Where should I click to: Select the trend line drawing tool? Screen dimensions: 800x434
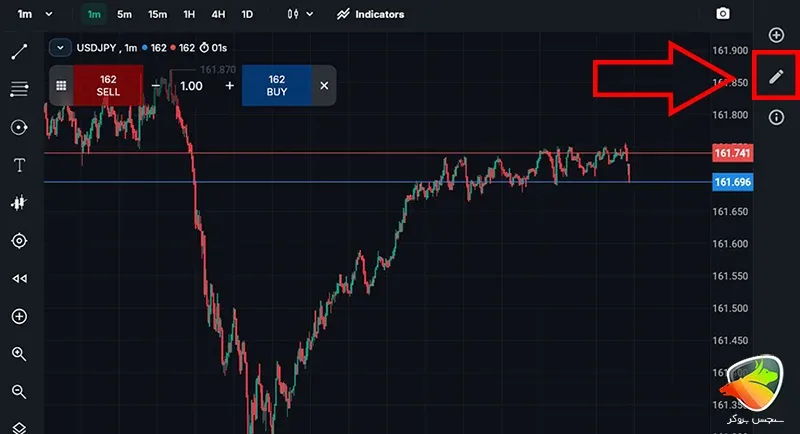point(19,52)
